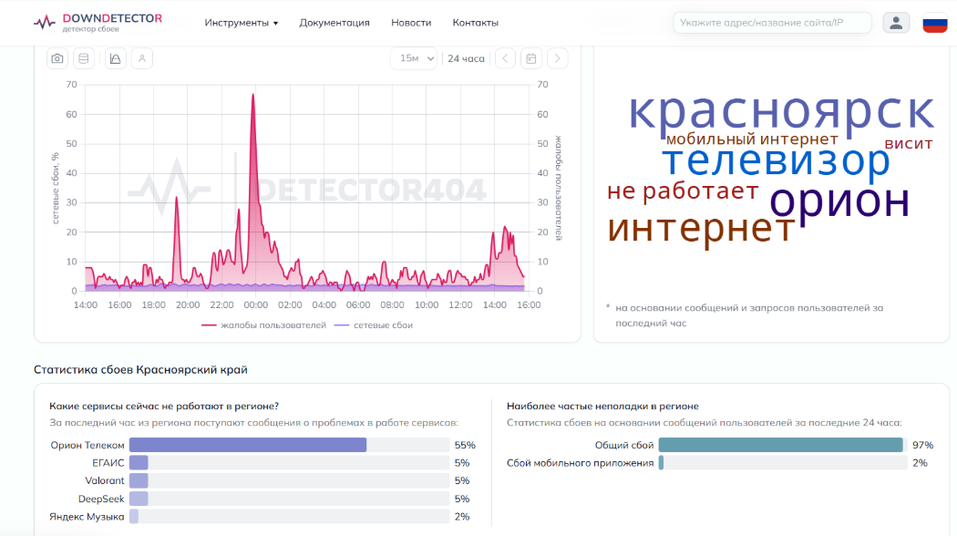Viewport: 957px width, 536px height.
Task: Click the Downdetector logo
Action: (98, 23)
